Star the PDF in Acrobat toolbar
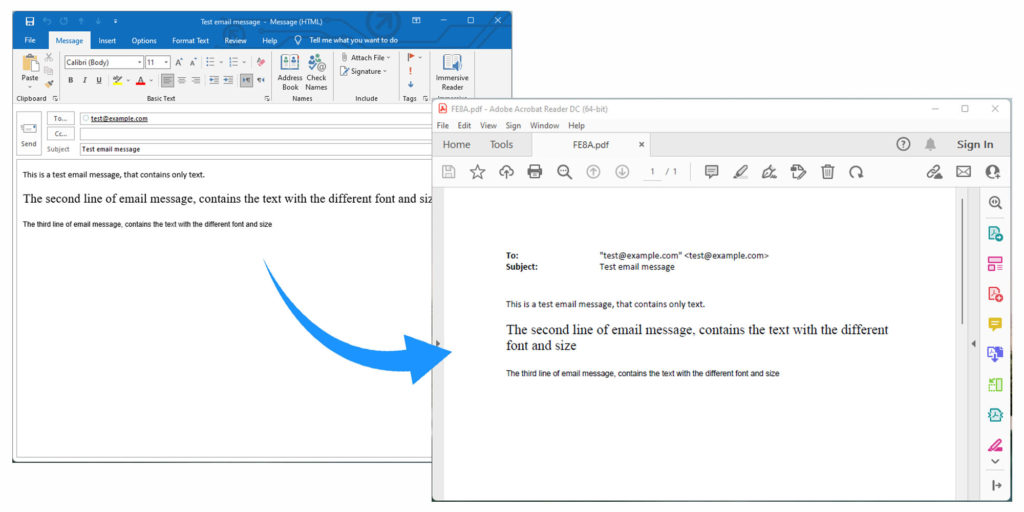Image resolution: width=1024 pixels, height=512 pixels. (x=477, y=172)
